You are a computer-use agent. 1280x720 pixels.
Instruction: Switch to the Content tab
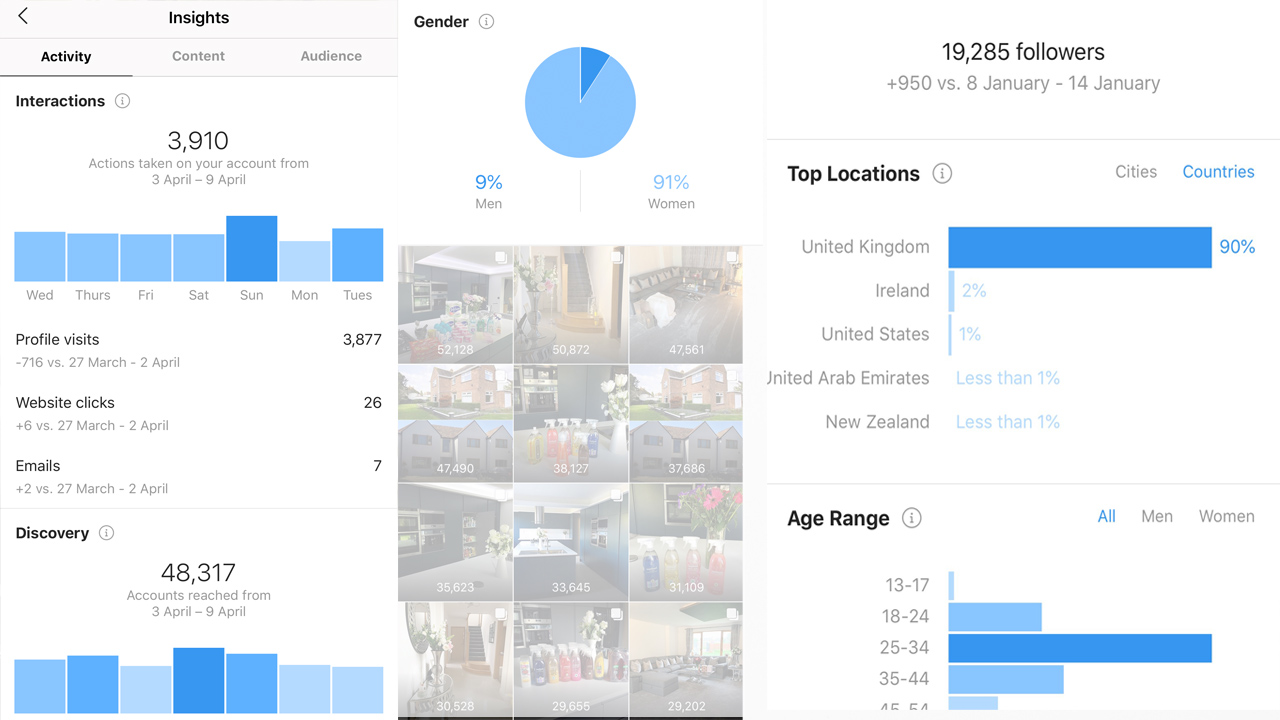click(x=198, y=56)
